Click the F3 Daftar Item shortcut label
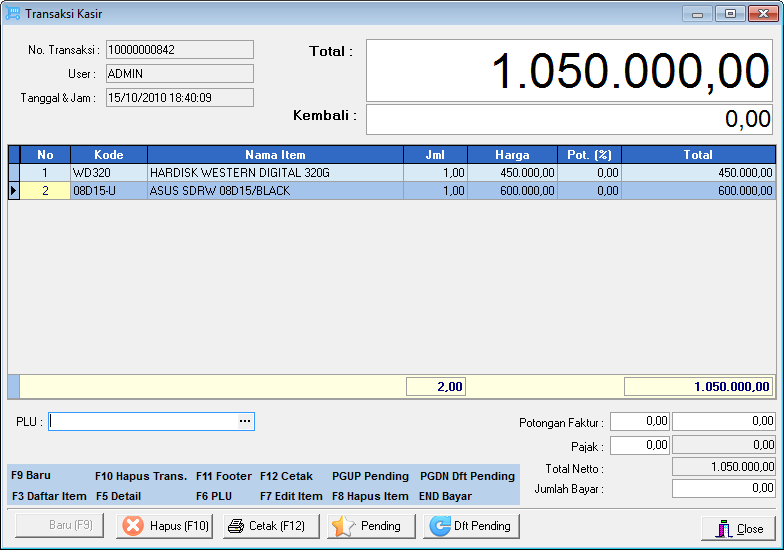Viewport: 784px width, 550px height. pos(49,496)
